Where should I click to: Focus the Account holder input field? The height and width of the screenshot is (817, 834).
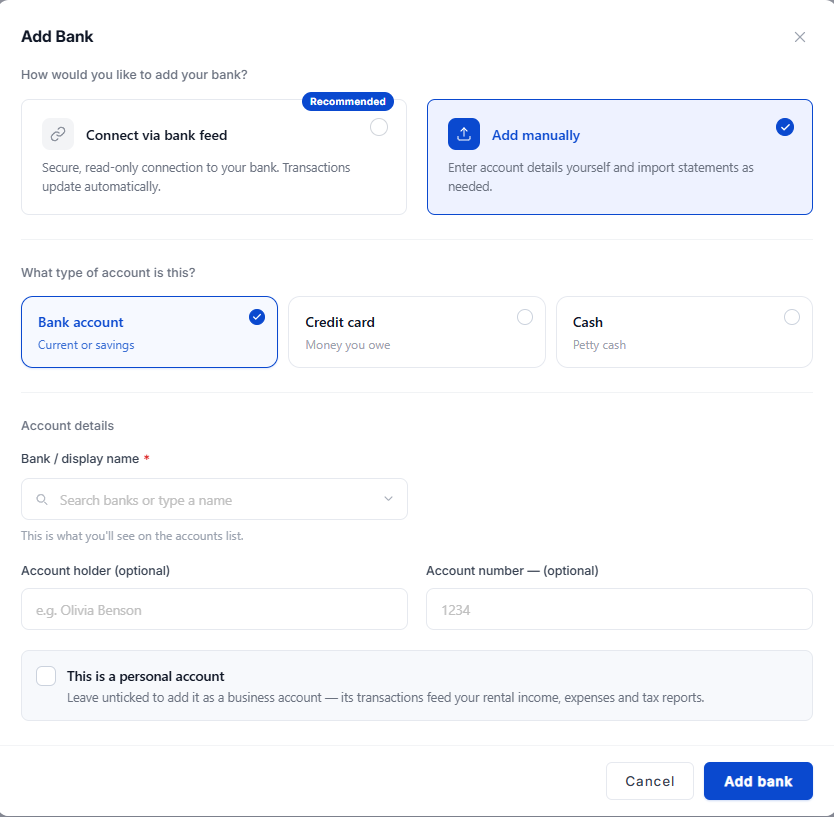[x=214, y=609]
